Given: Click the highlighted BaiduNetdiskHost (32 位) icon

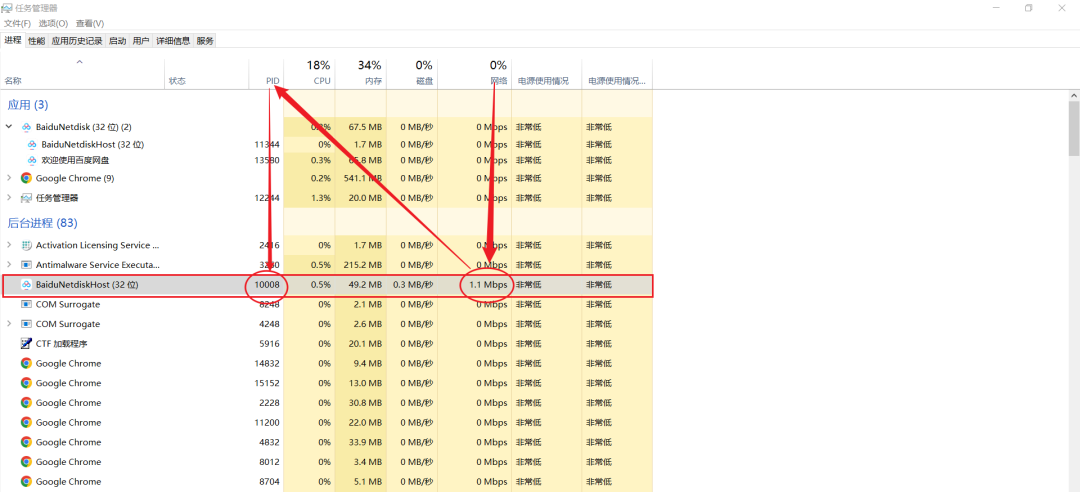Looking at the screenshot, I should [26, 285].
